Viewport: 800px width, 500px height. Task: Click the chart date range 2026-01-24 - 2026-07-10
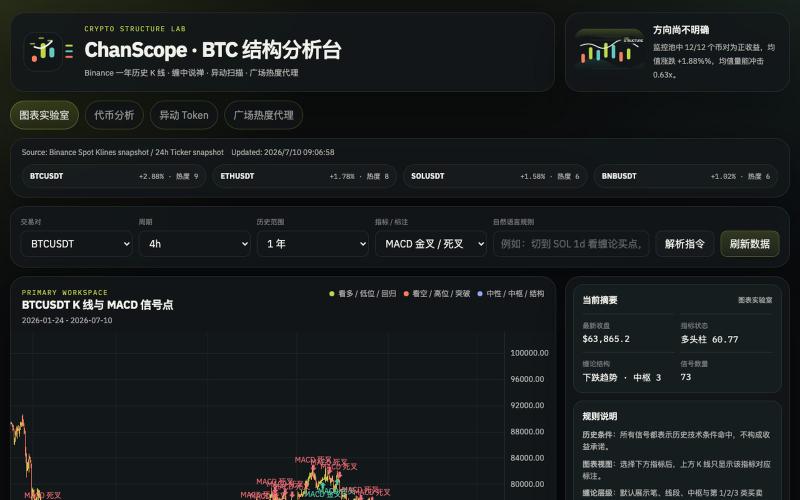click(67, 320)
